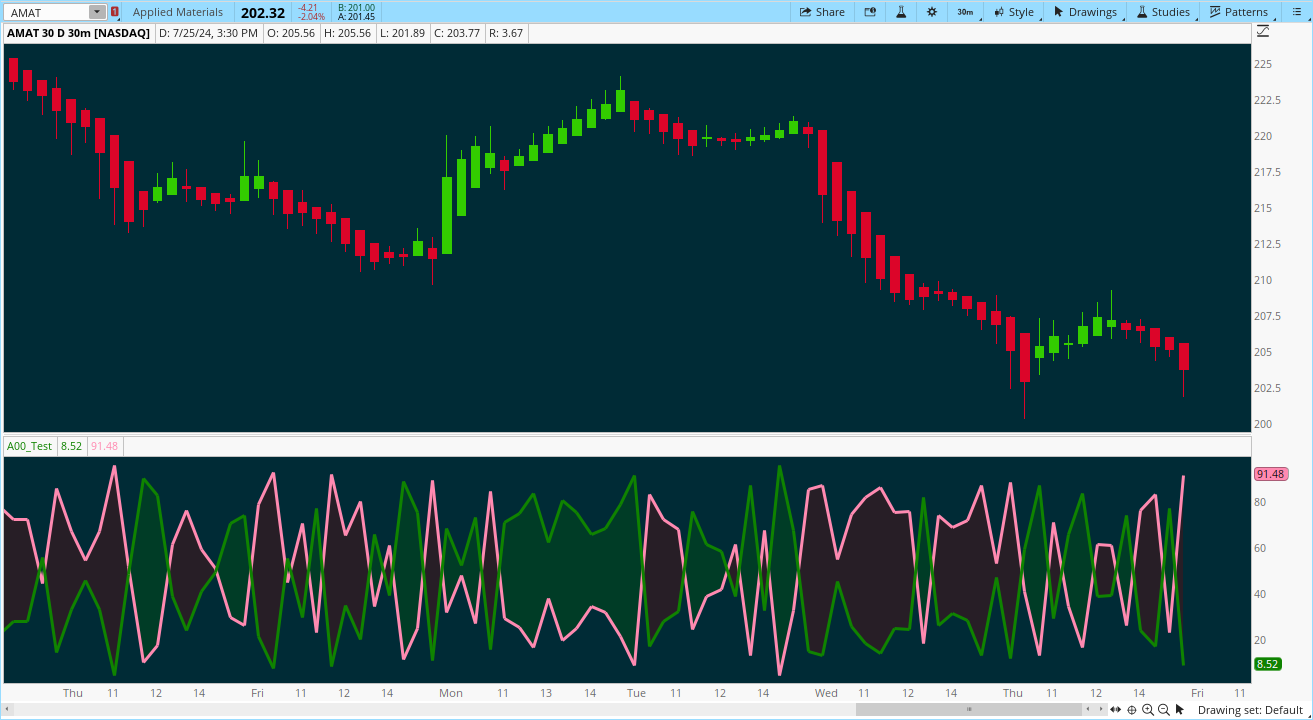
Task: Open the Style menu
Action: [x=1013, y=12]
